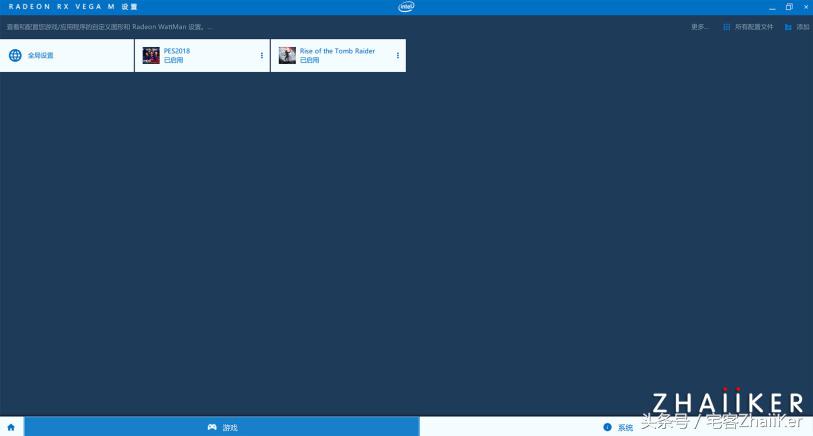Viewport: 813px width, 436px height.
Task: Click the 更多 more link
Action: pyautogui.click(x=699, y=27)
